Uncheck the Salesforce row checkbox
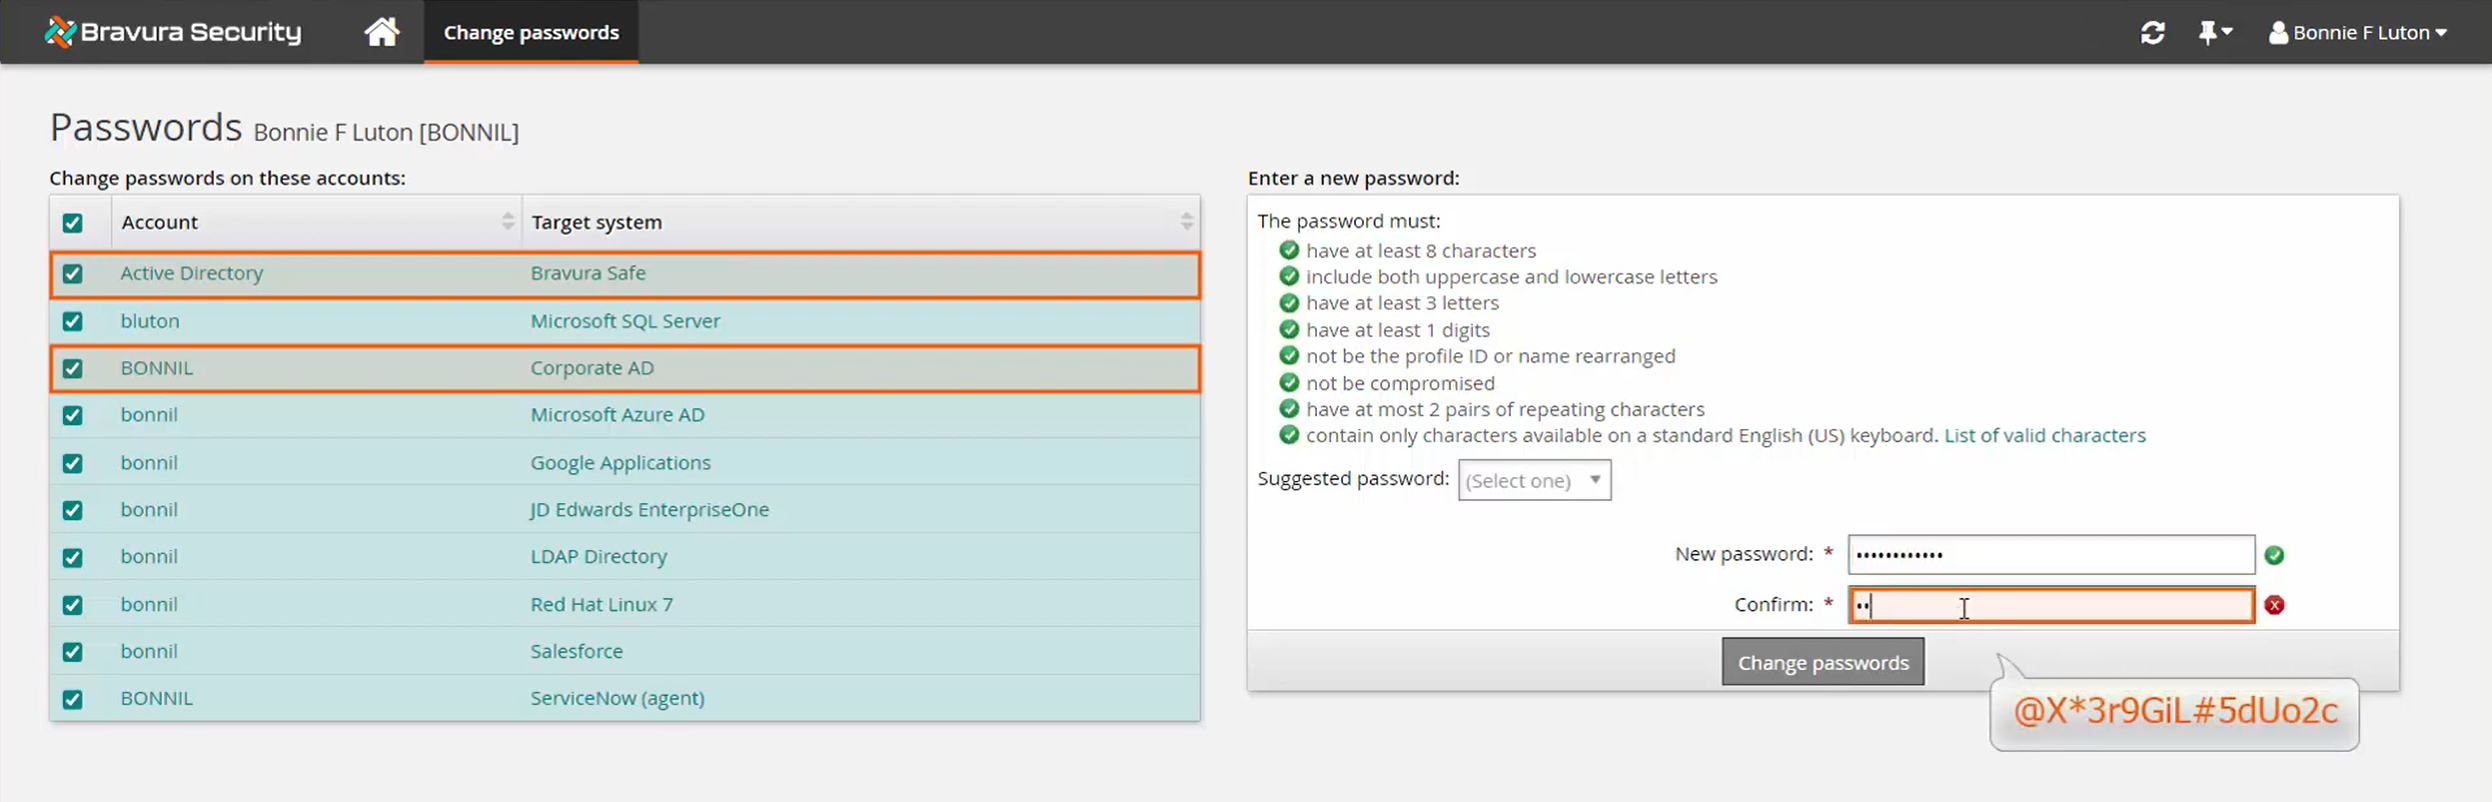This screenshot has width=2492, height=802. click(x=72, y=652)
